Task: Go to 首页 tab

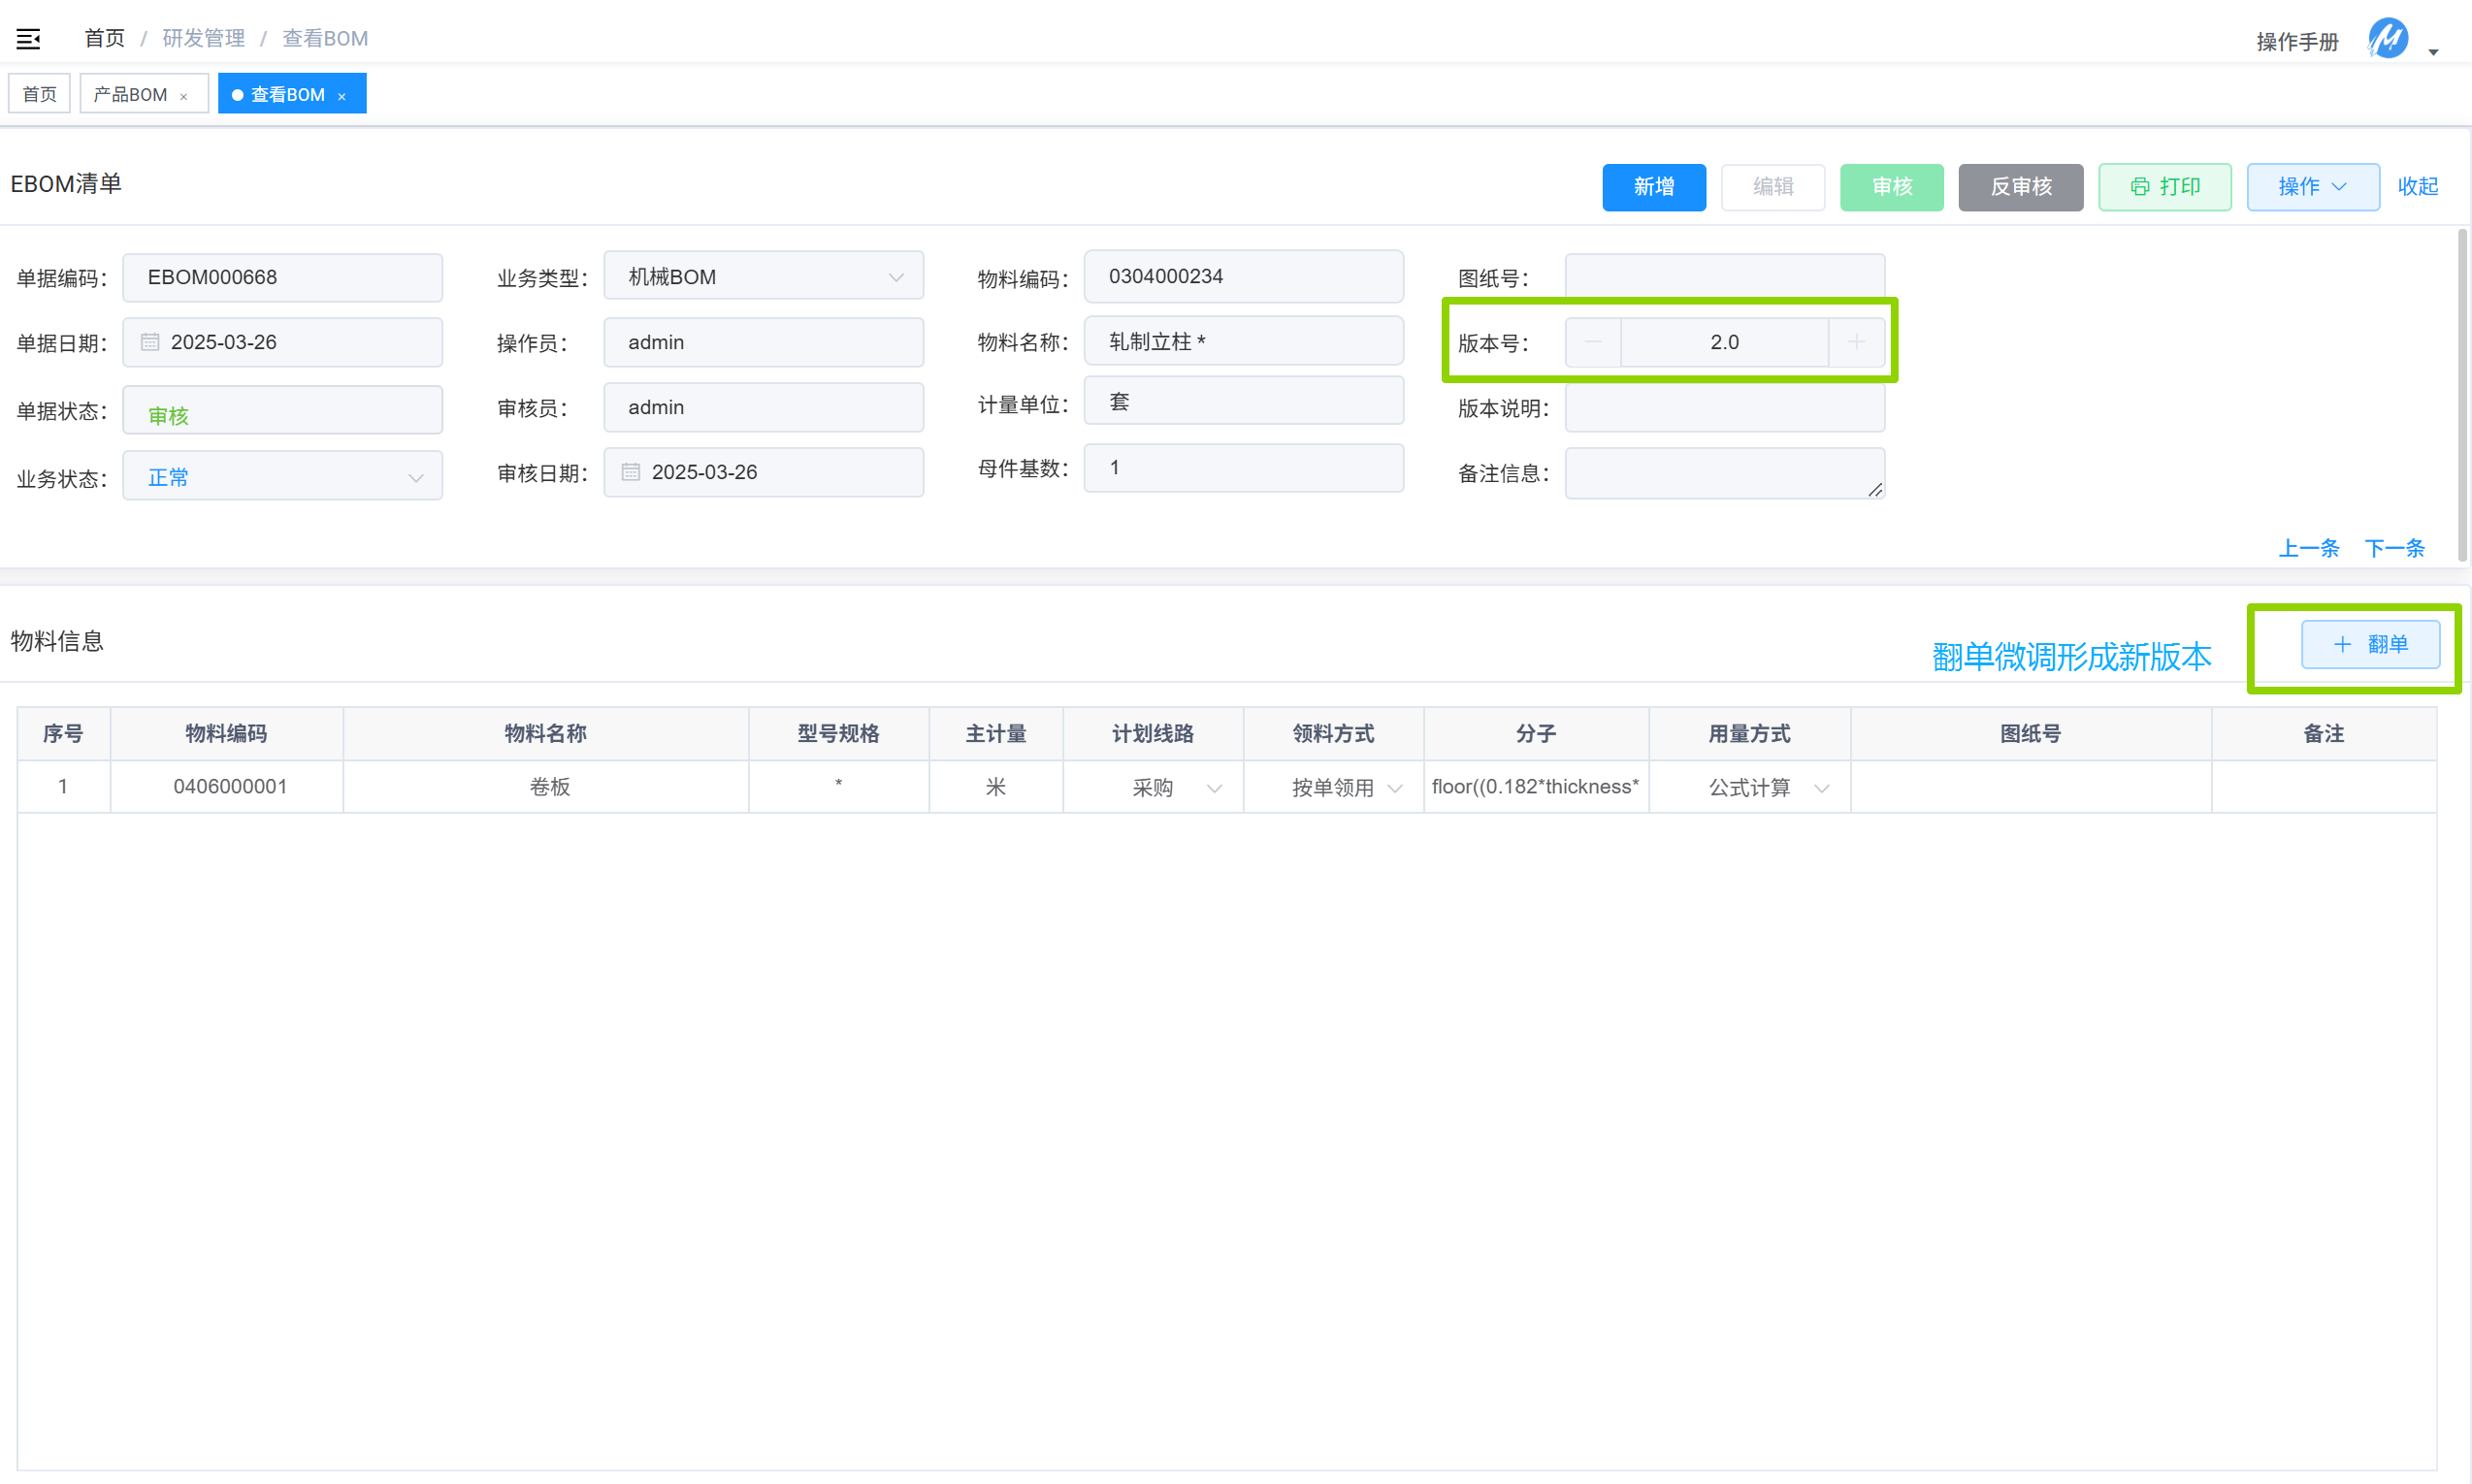Action: [x=40, y=94]
